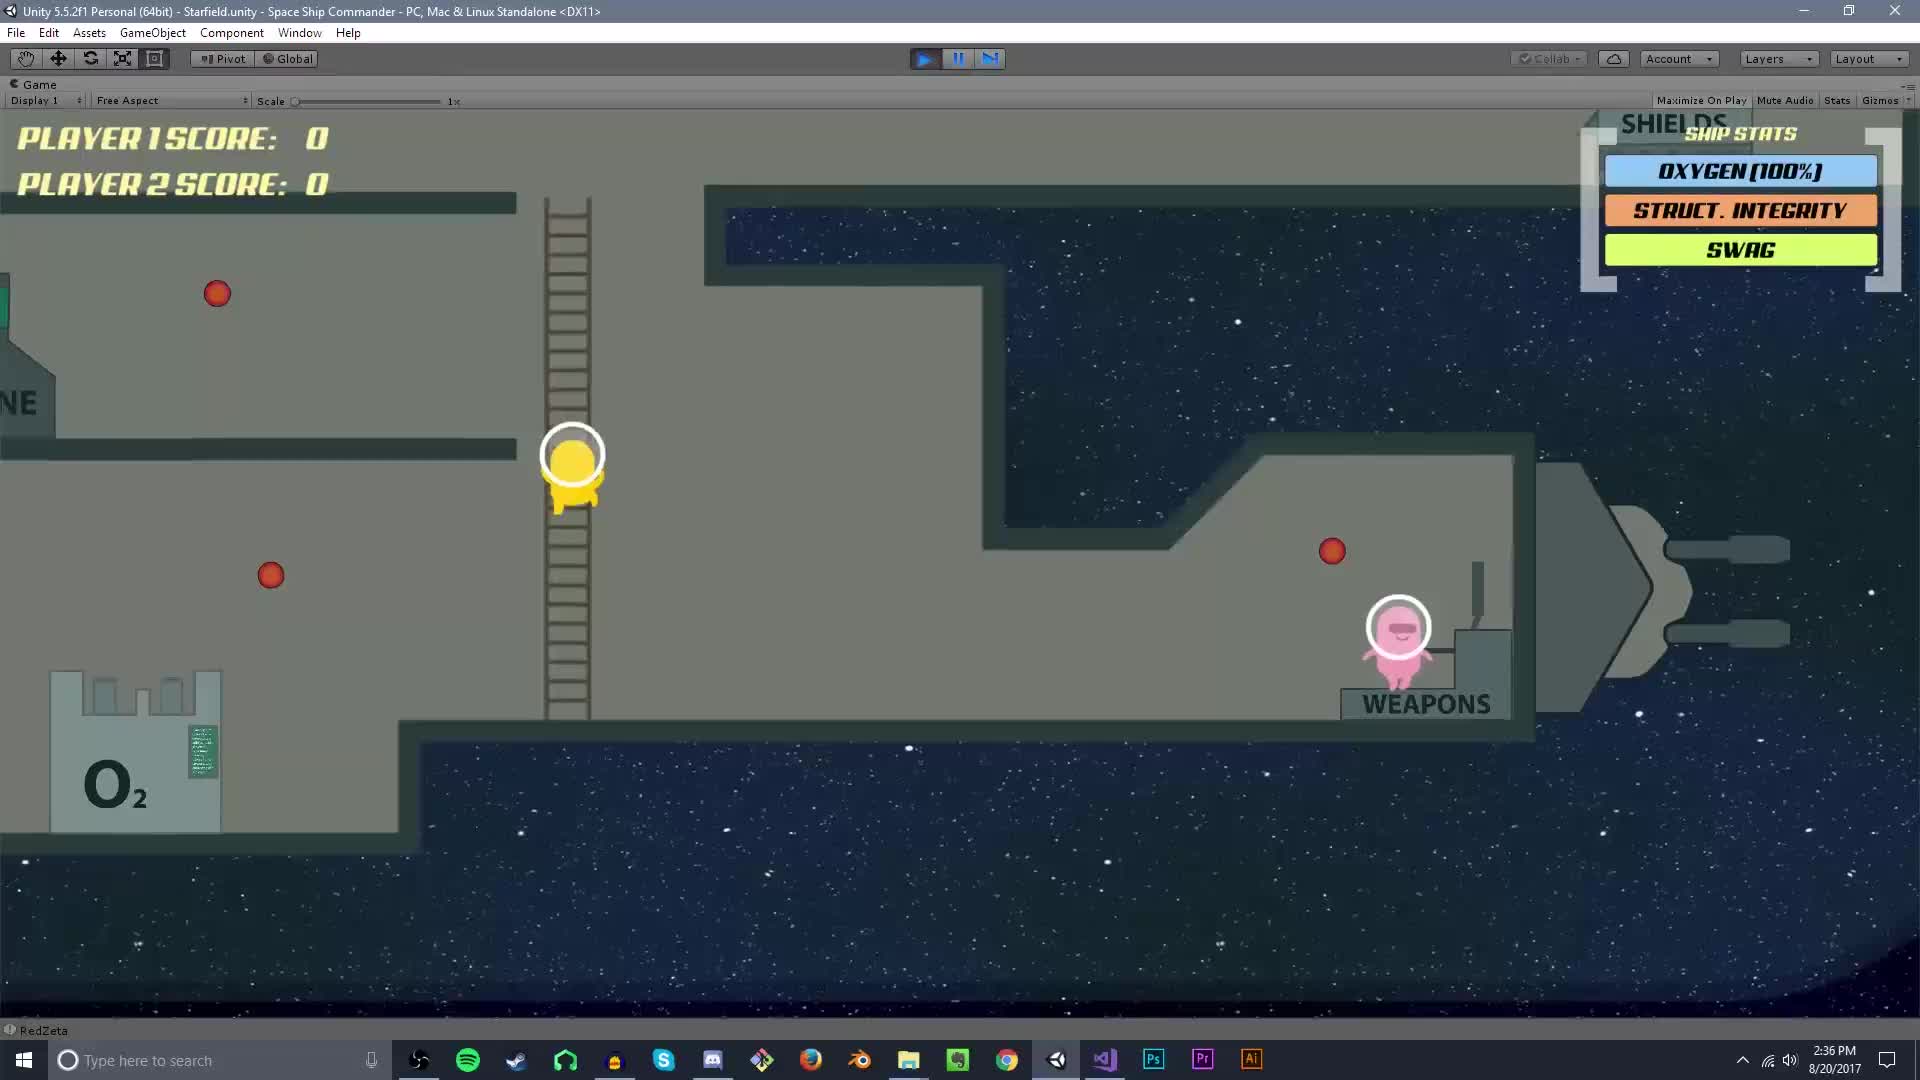Image resolution: width=1920 pixels, height=1080 pixels.
Task: Open the Component menu
Action: (x=231, y=33)
